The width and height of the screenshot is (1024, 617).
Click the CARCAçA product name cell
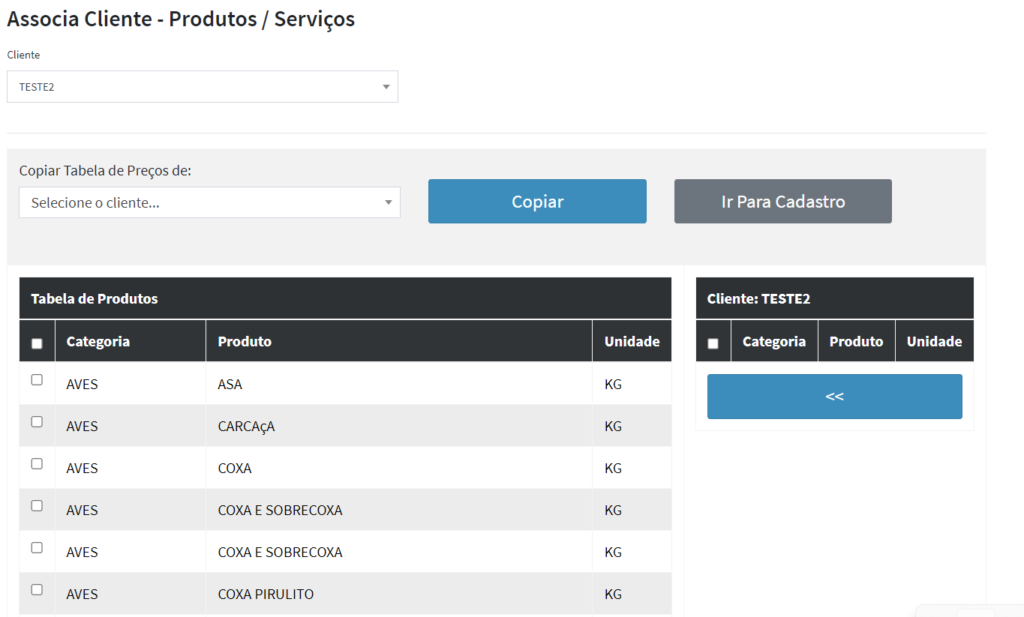246,427
